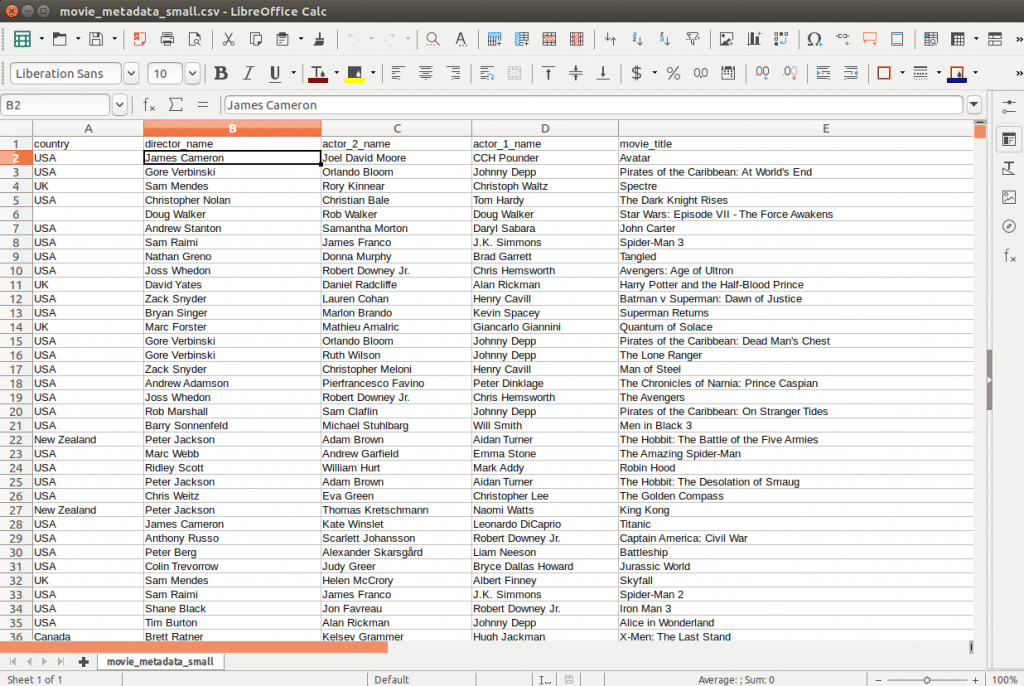Open Find & Replace magnifier icon
This screenshot has width=1024, height=686.
tap(432, 39)
